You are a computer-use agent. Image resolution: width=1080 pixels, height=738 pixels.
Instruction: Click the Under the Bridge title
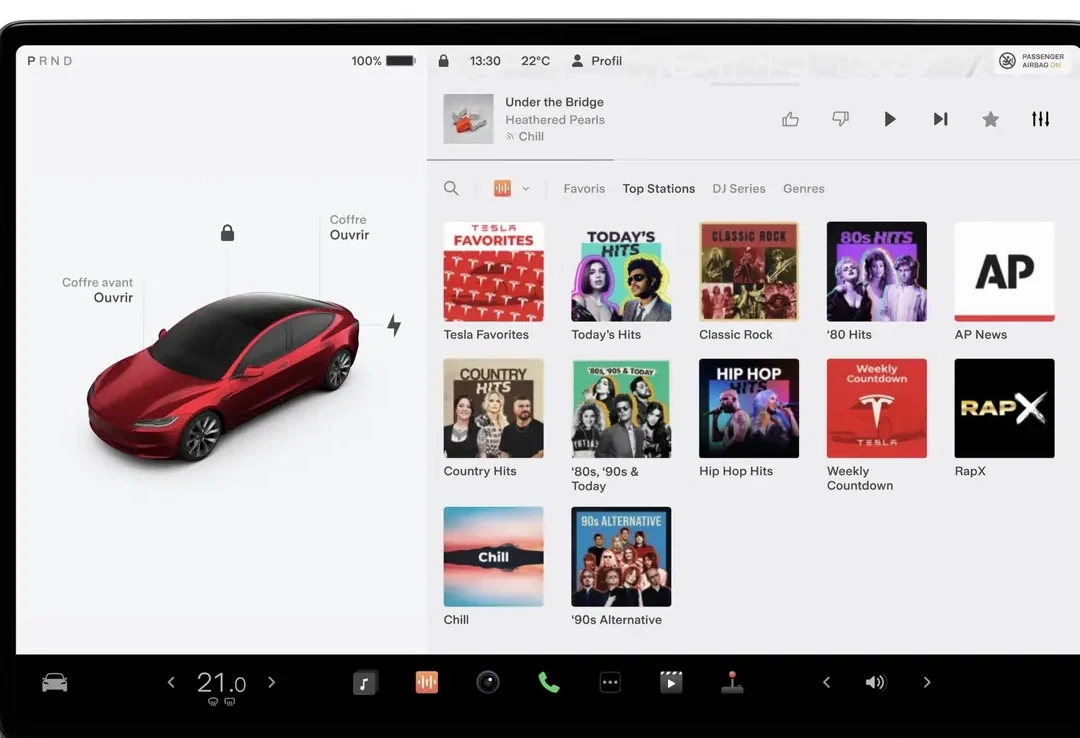554,102
